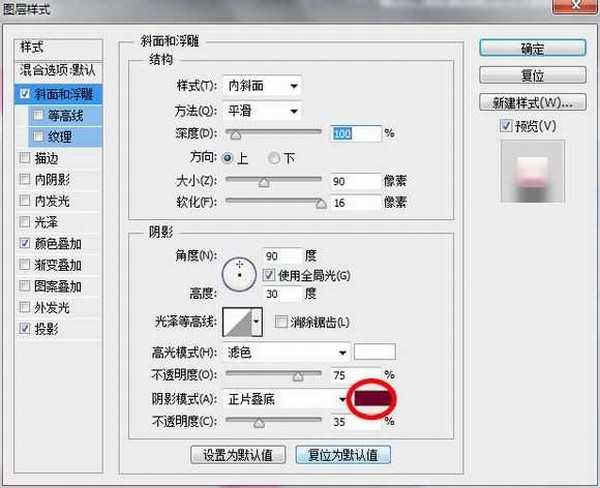This screenshot has width=600, height=488.
Task: Open the white highlight color swatch
Action: point(375,352)
